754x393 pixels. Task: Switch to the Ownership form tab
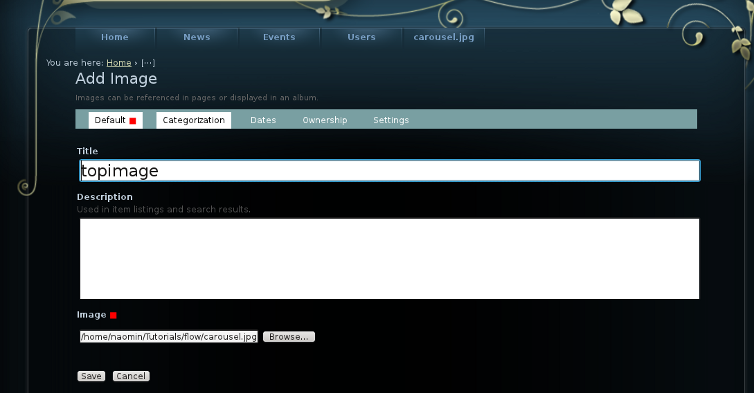click(325, 120)
